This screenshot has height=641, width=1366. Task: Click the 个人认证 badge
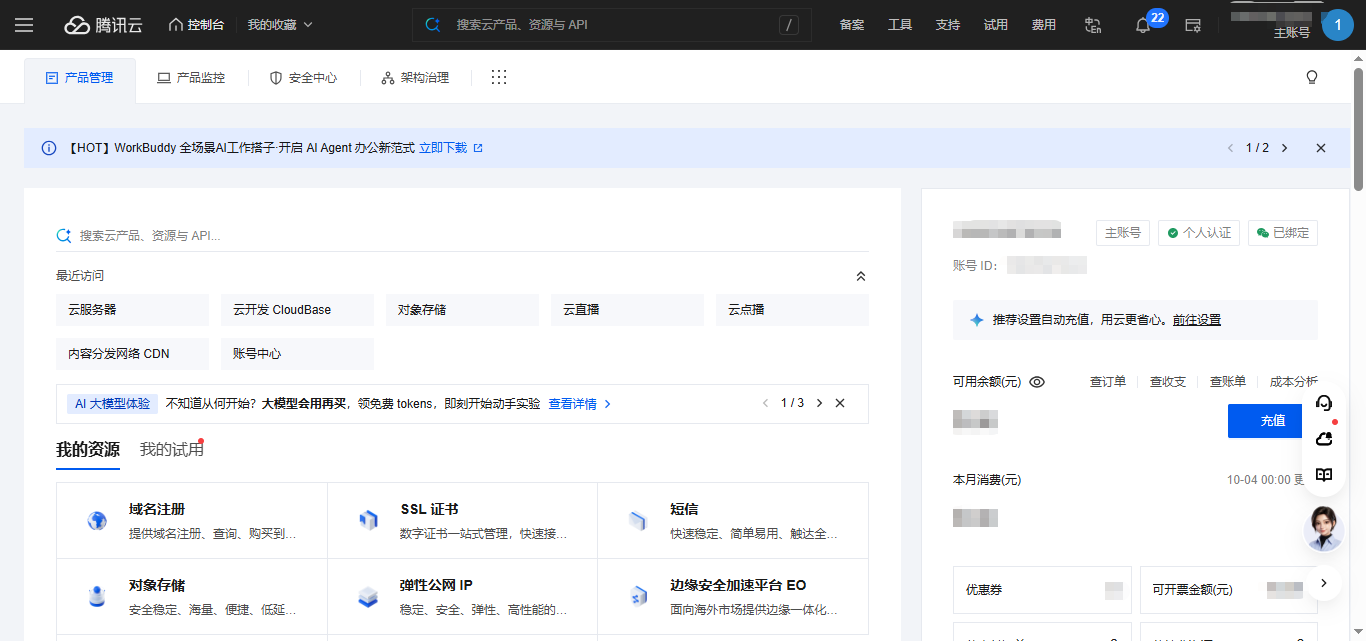tap(1199, 233)
